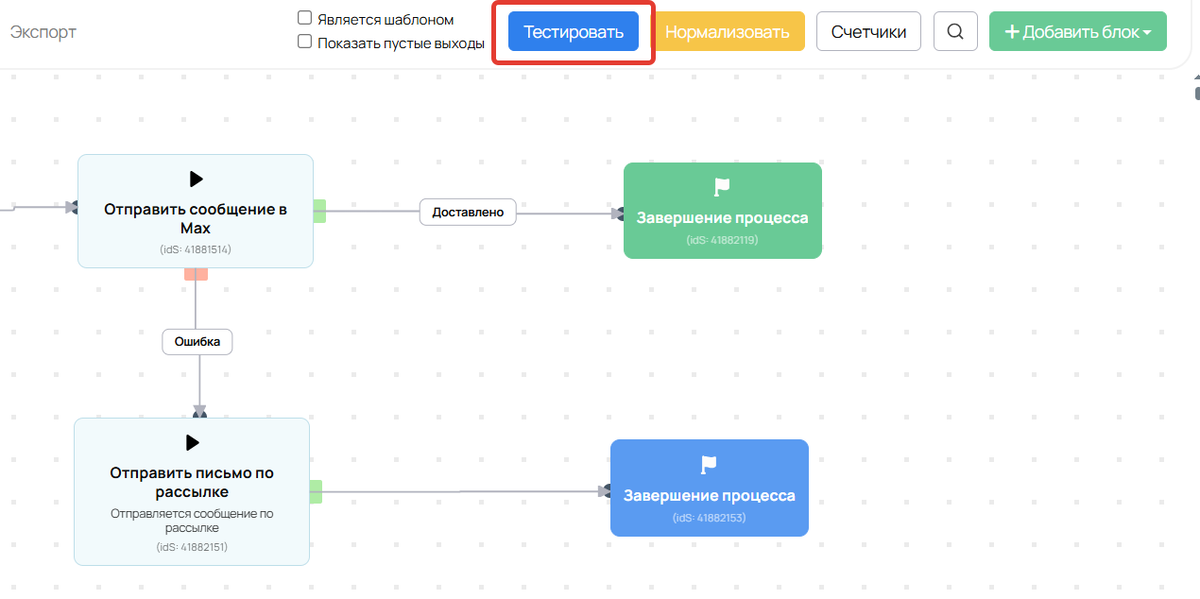Click input connector of green completion block
Screen dimensions: 1200x599
(x=619, y=213)
